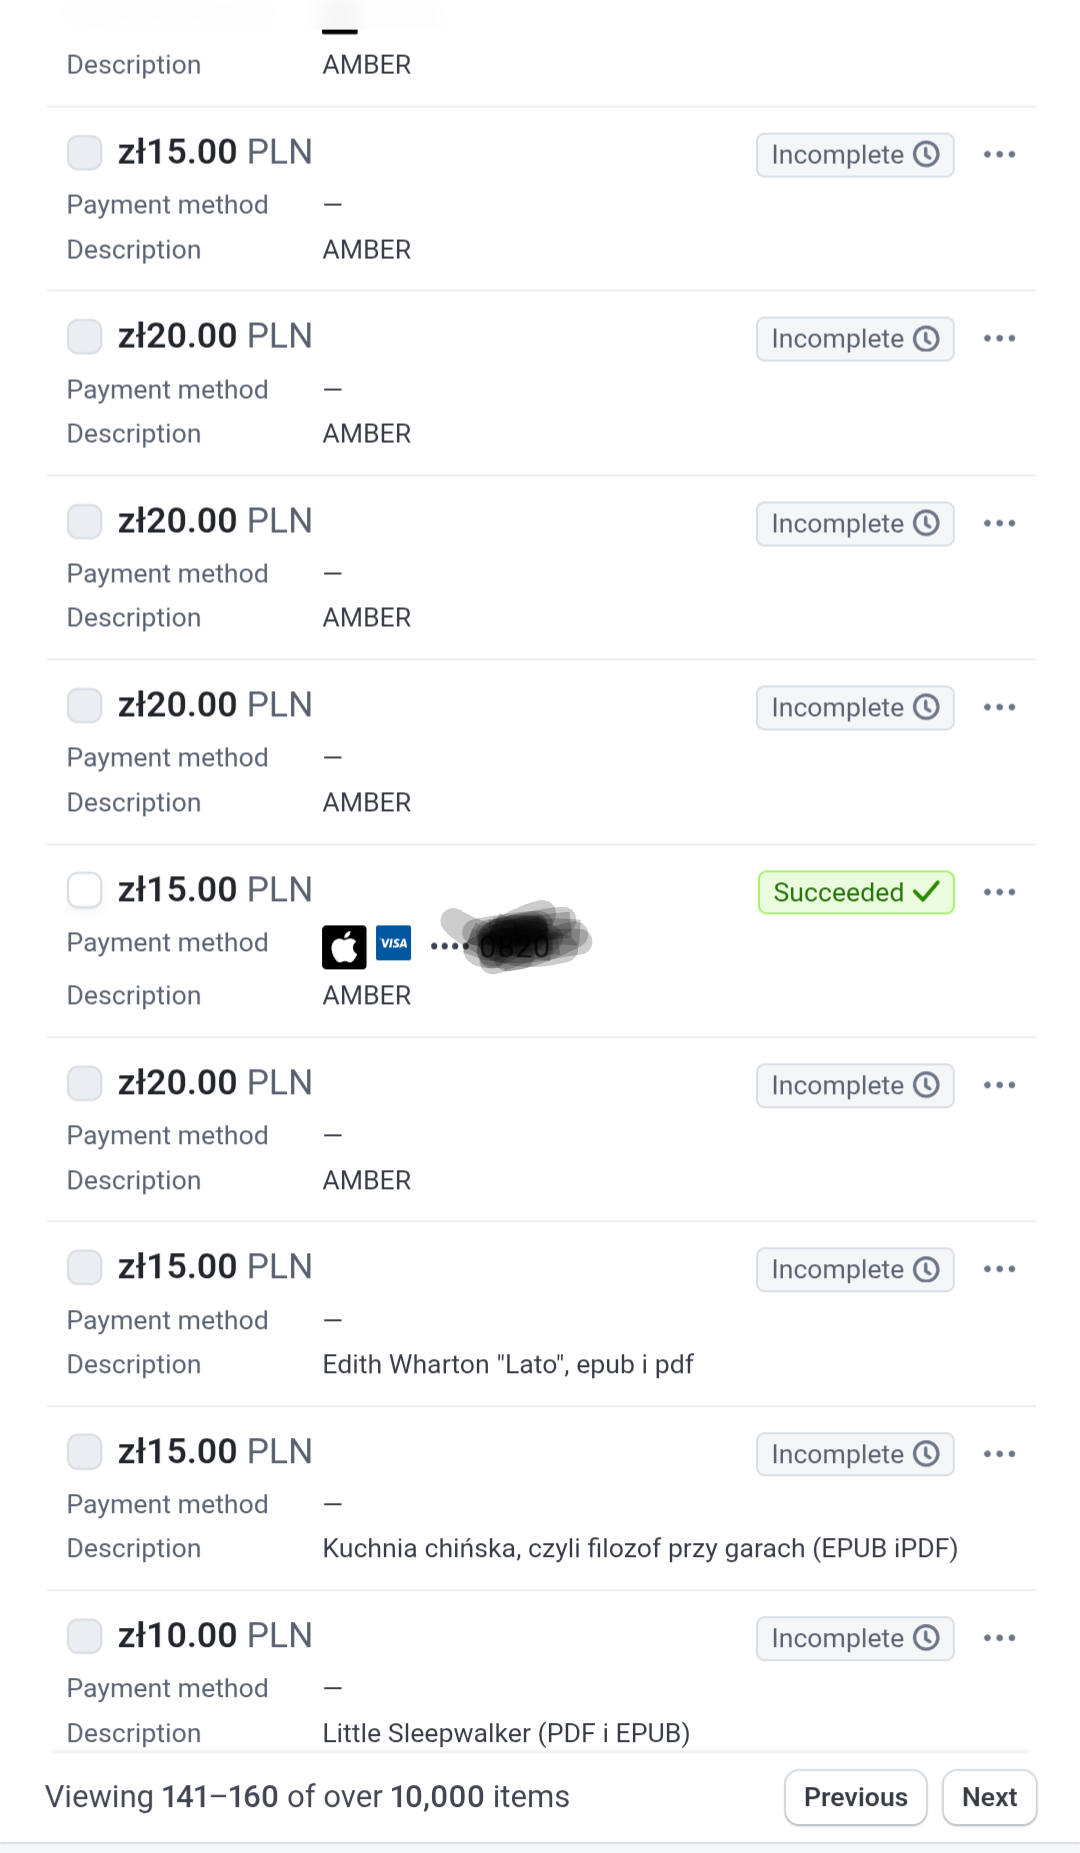Check the Little Sleepwalker payment checkbox
Viewport: 1080px width, 1853px height.
[85, 1636]
